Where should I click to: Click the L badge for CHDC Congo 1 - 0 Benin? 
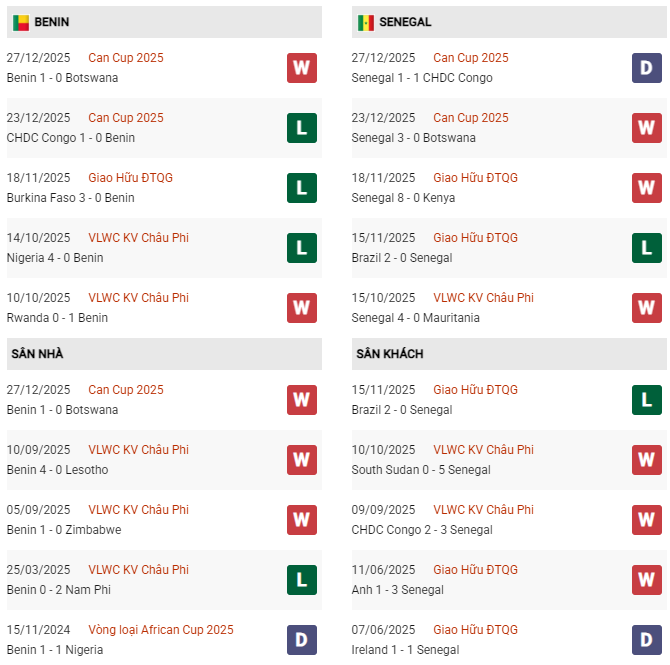(301, 128)
